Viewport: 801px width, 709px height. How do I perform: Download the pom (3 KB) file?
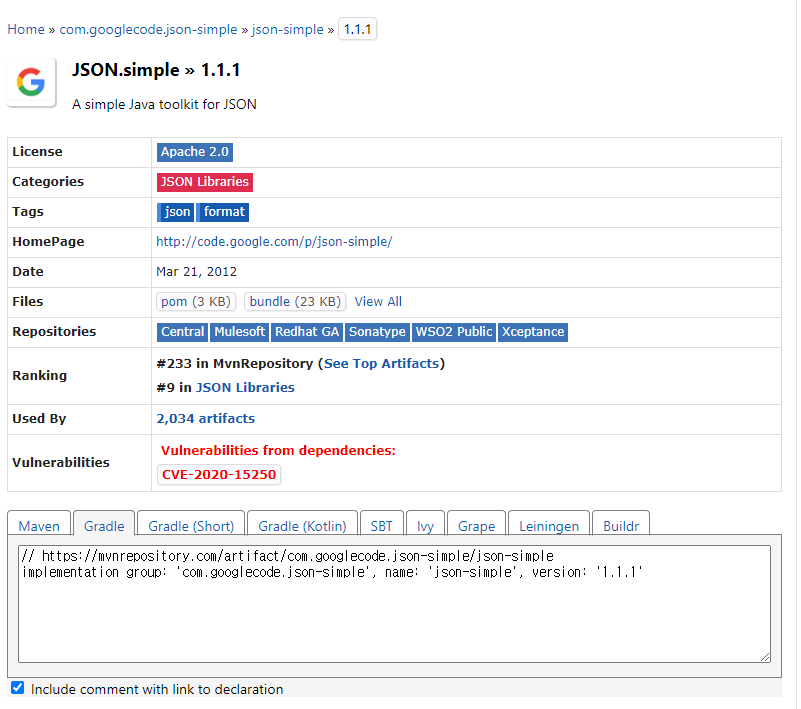click(196, 302)
